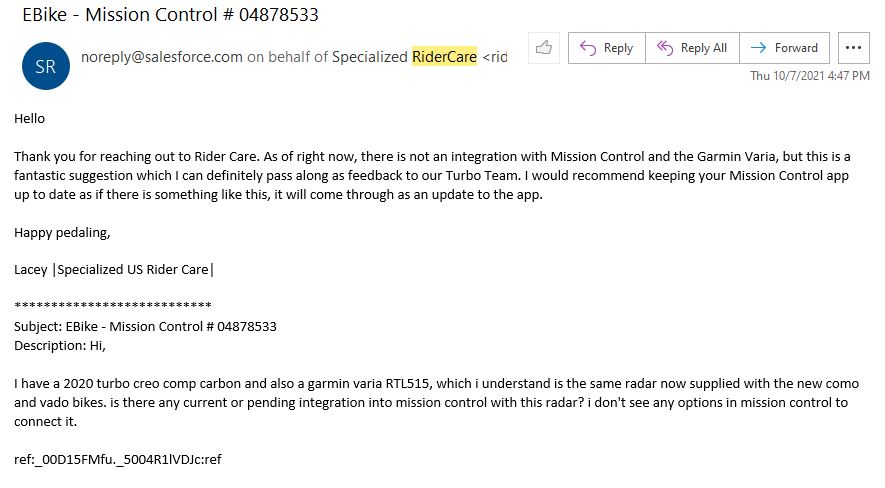The width and height of the screenshot is (885, 488).
Task: Click the "Description: Hi," line
Action: pyautogui.click(x=59, y=345)
